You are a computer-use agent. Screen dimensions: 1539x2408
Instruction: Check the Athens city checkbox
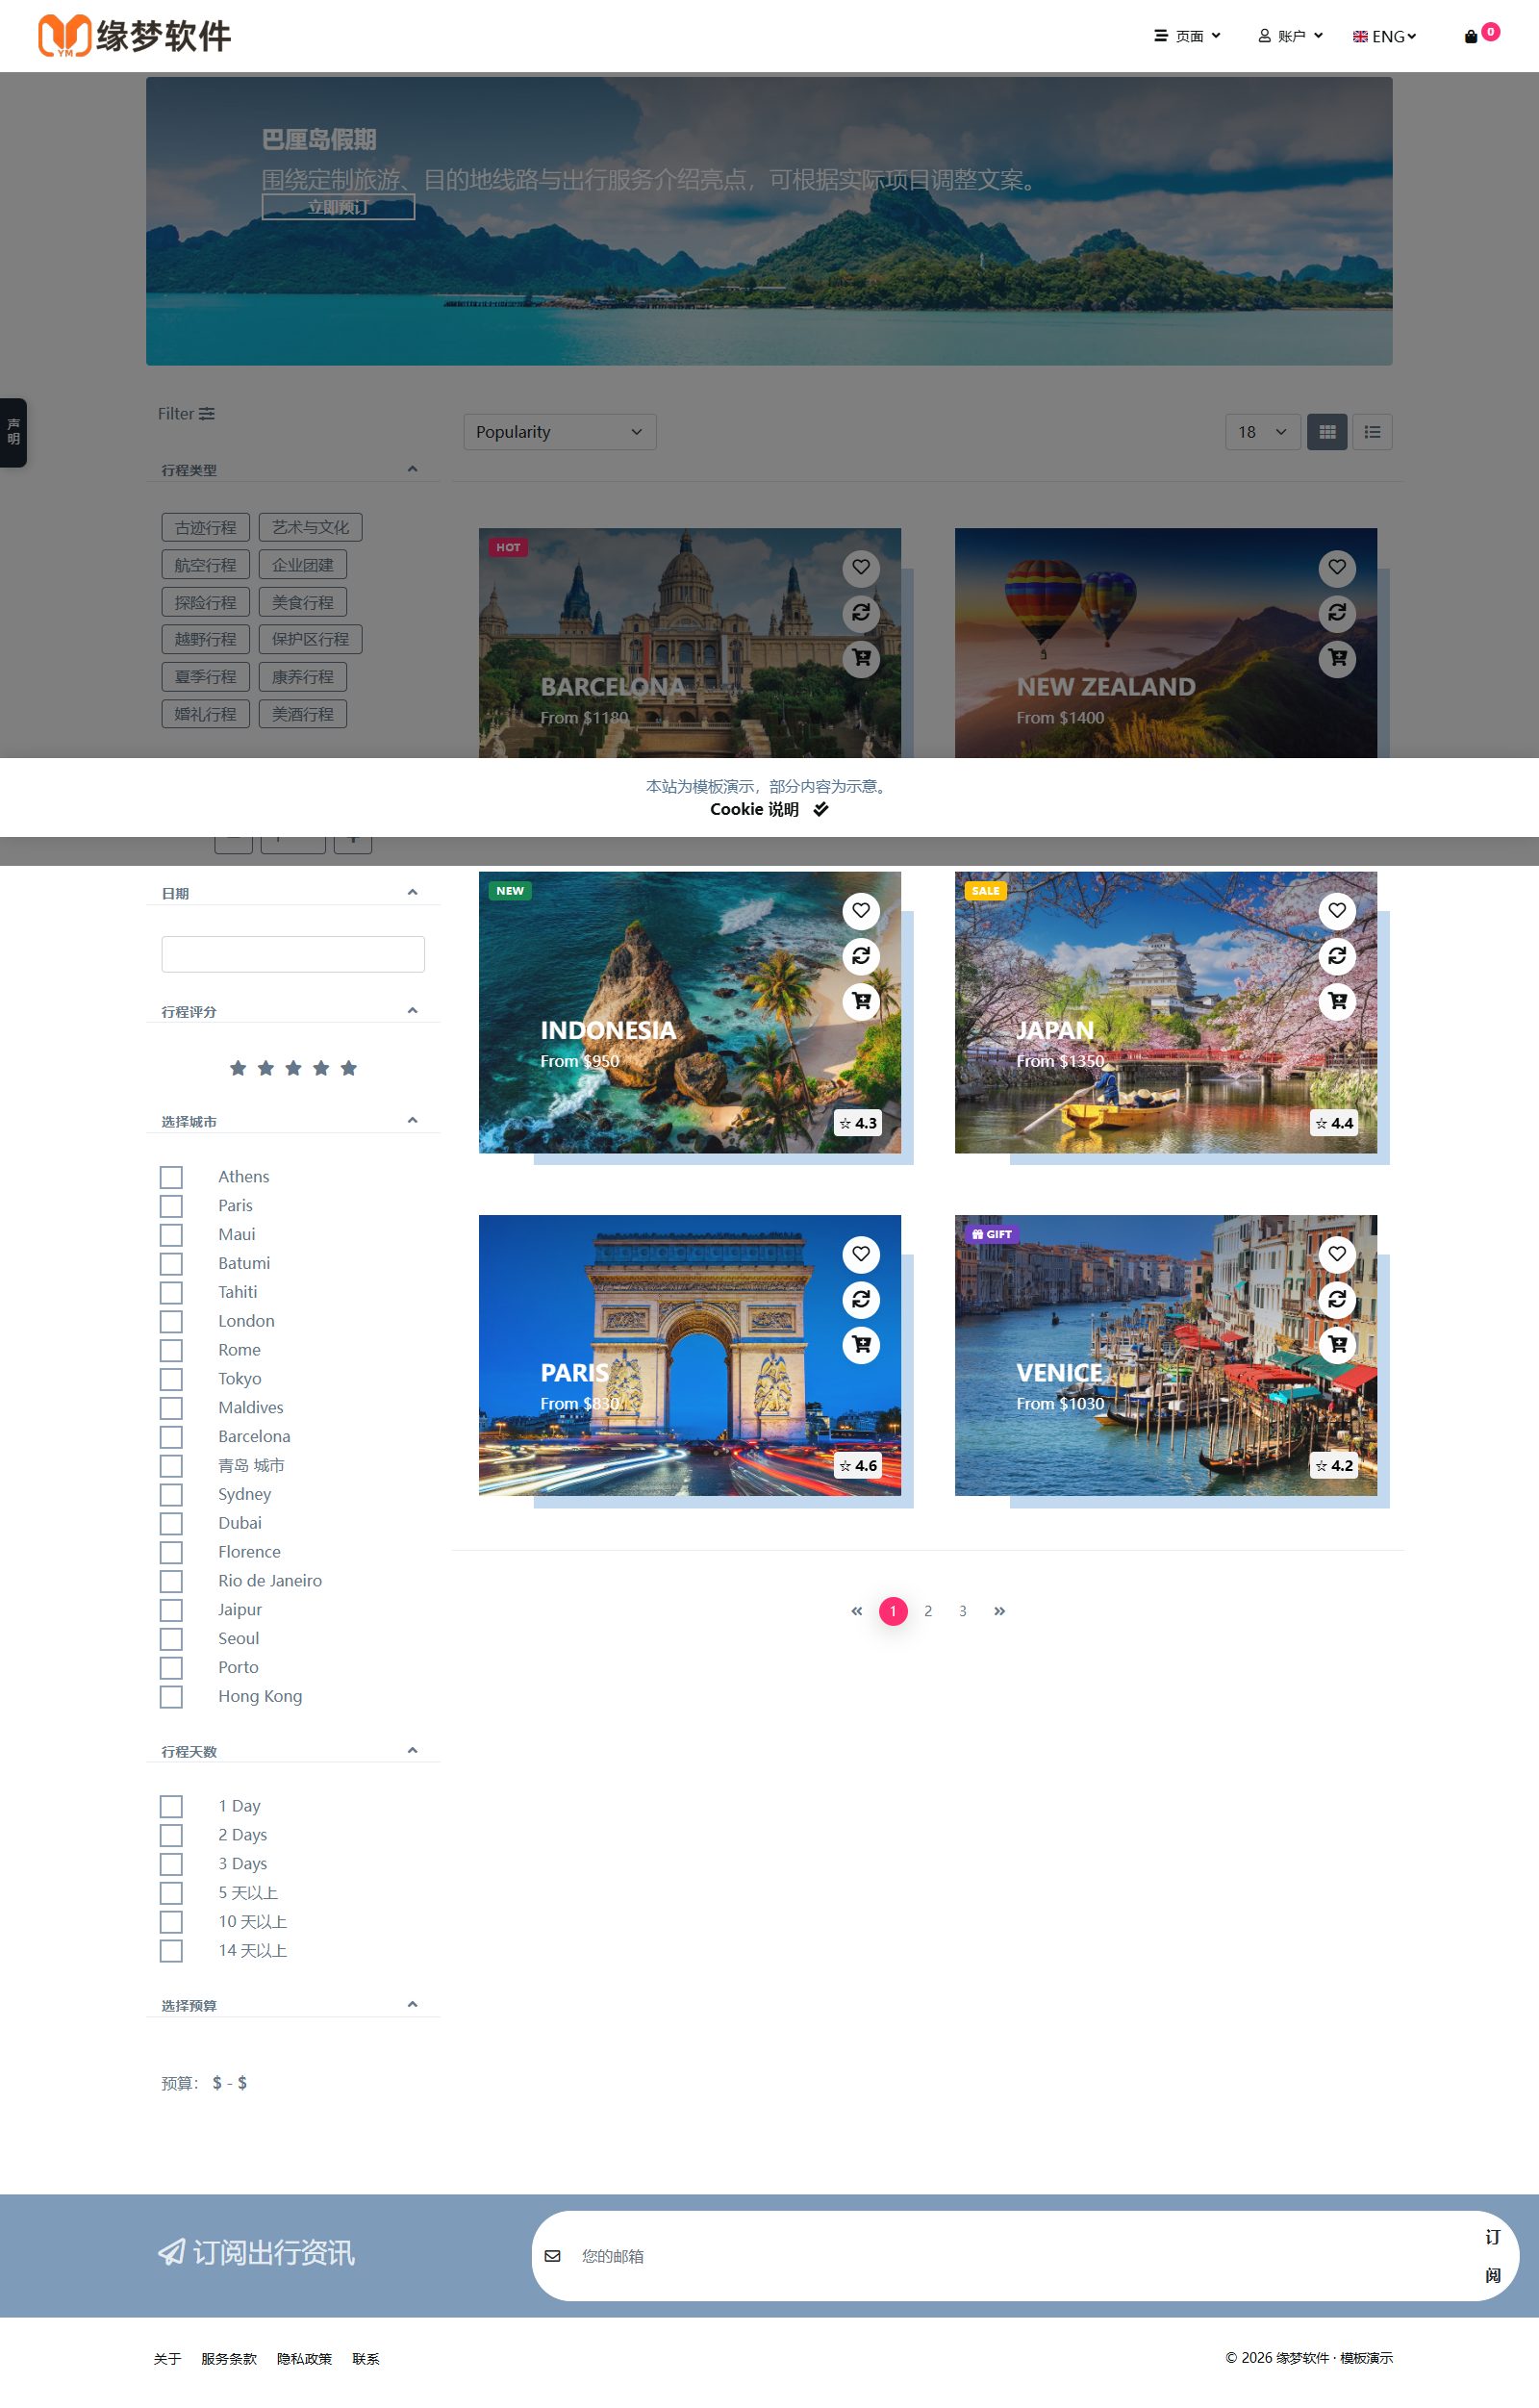coord(171,1177)
